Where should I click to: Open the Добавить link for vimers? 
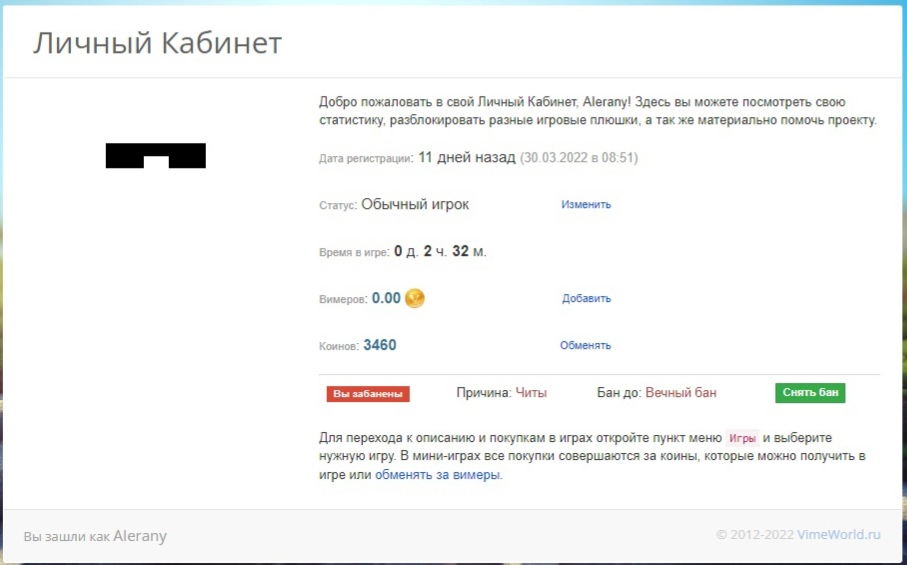click(x=586, y=299)
